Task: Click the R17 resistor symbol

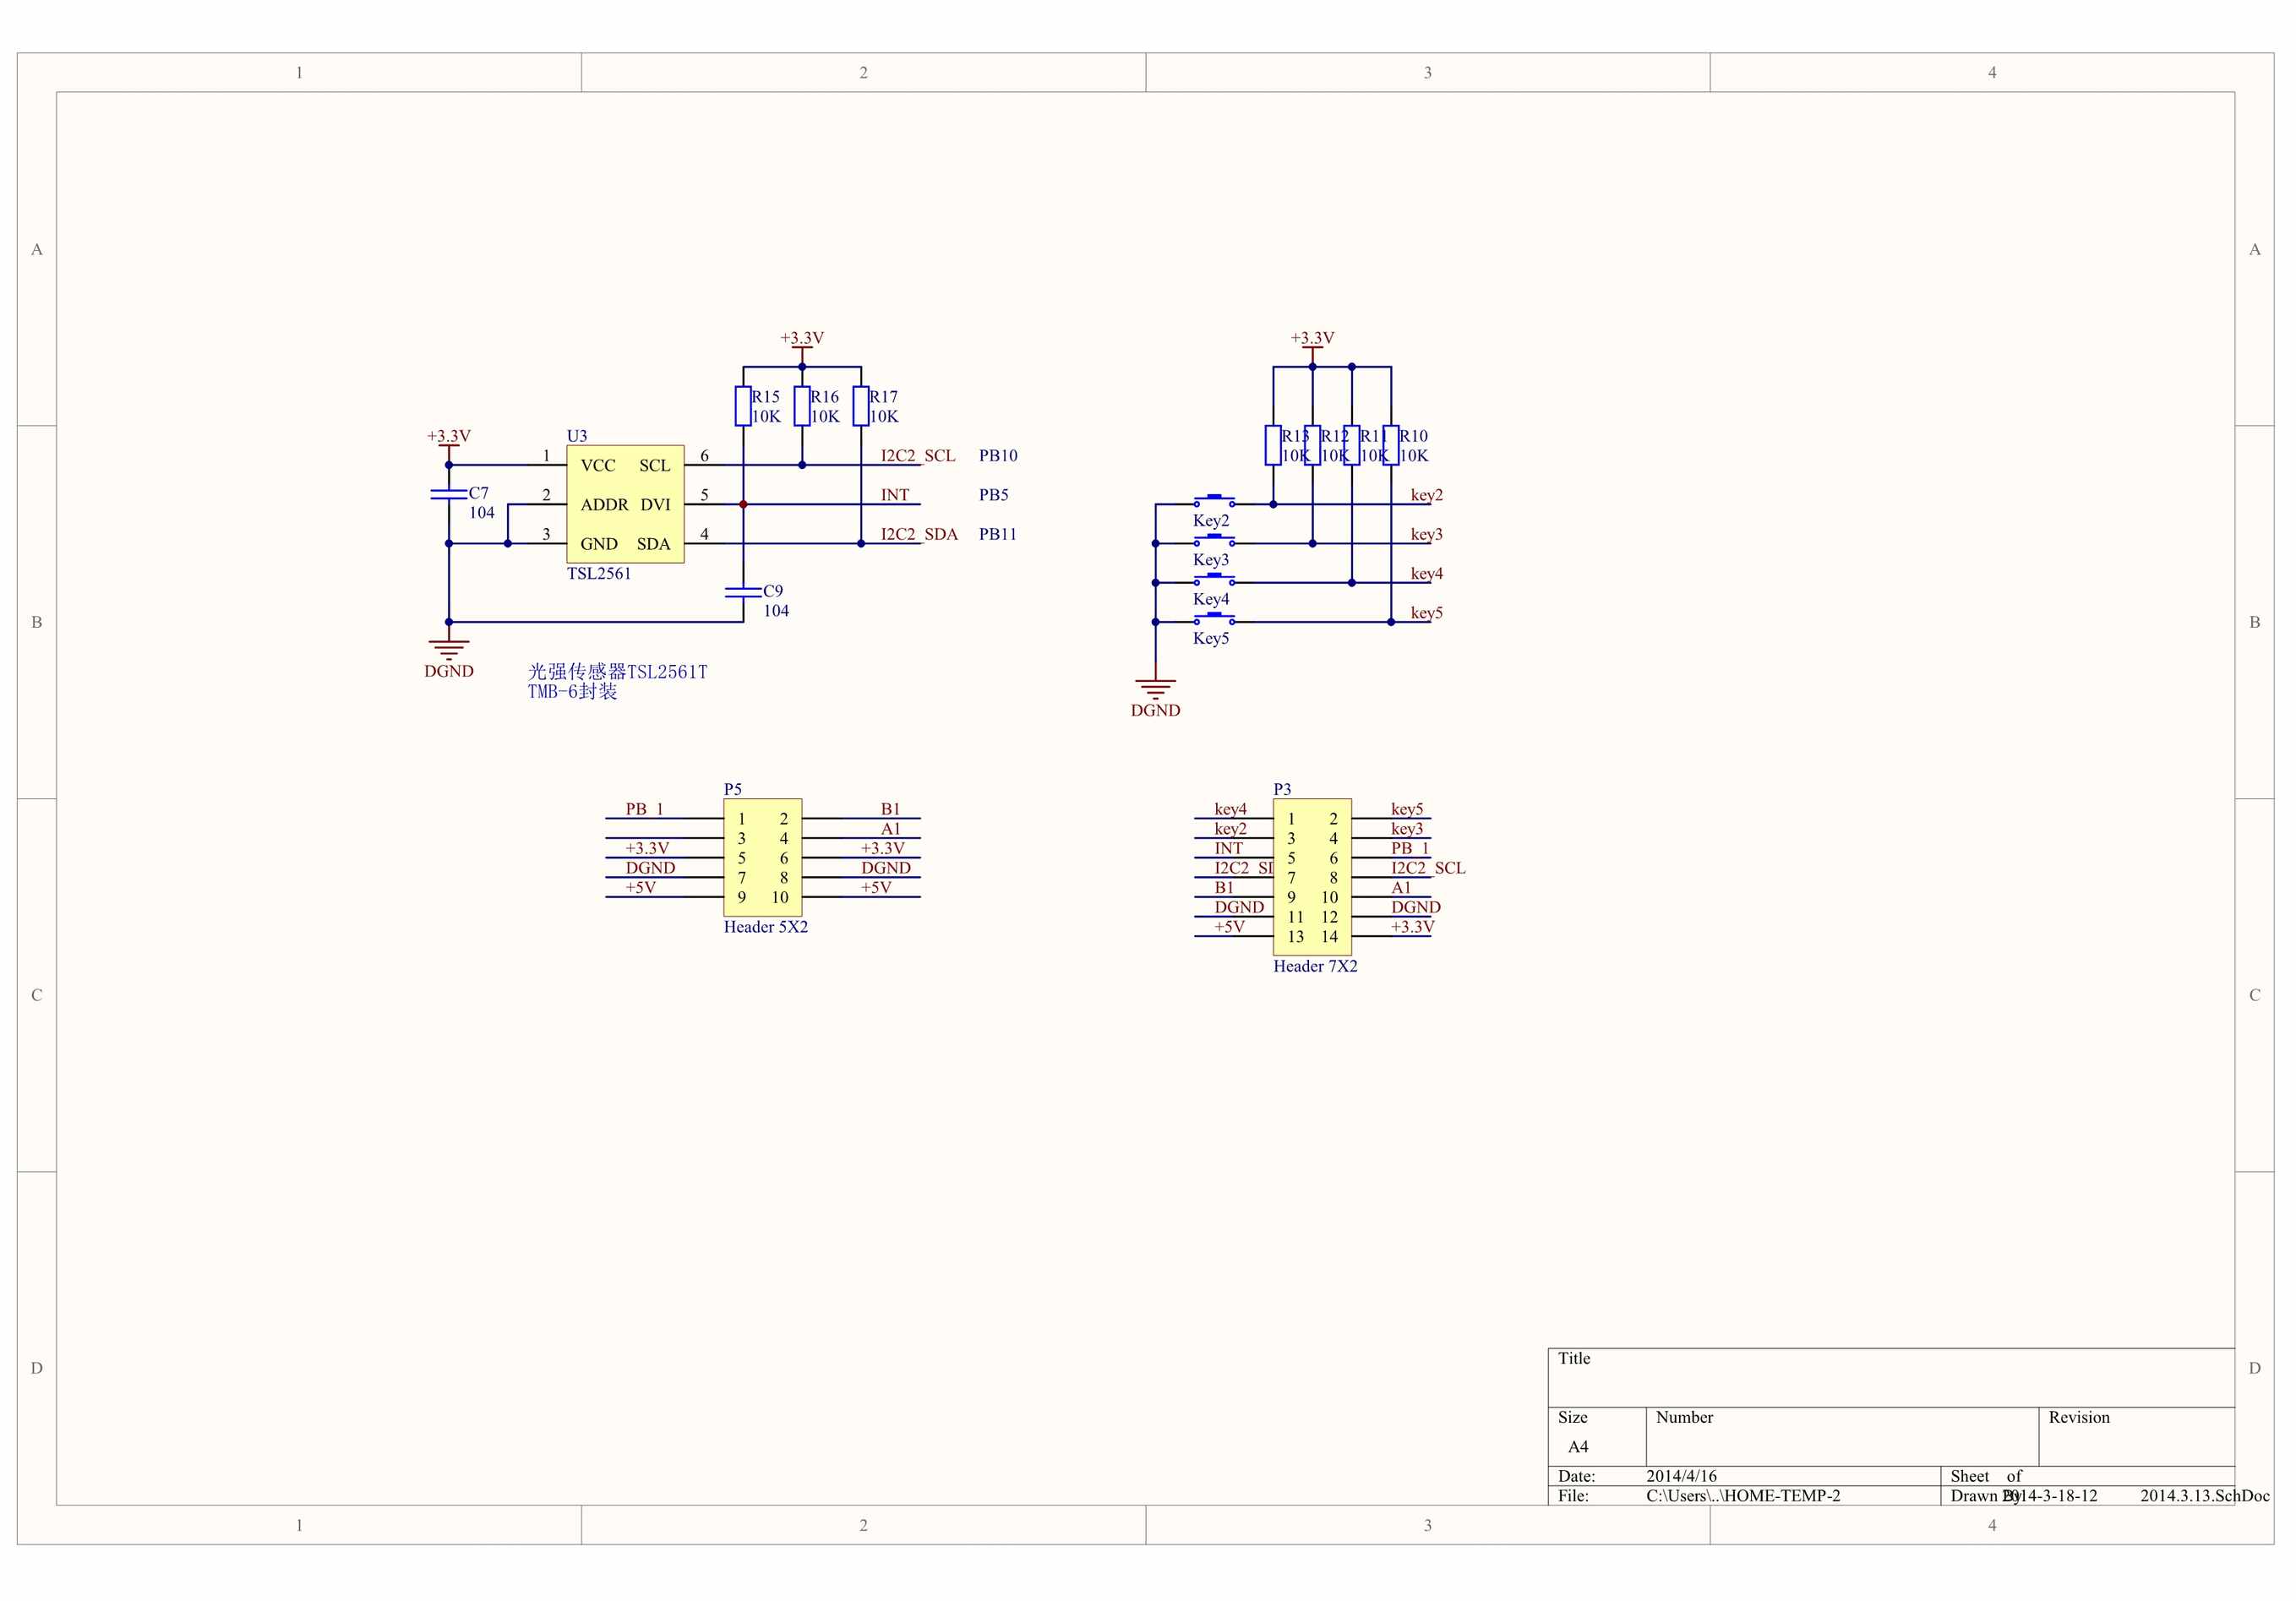Action: 861,406
